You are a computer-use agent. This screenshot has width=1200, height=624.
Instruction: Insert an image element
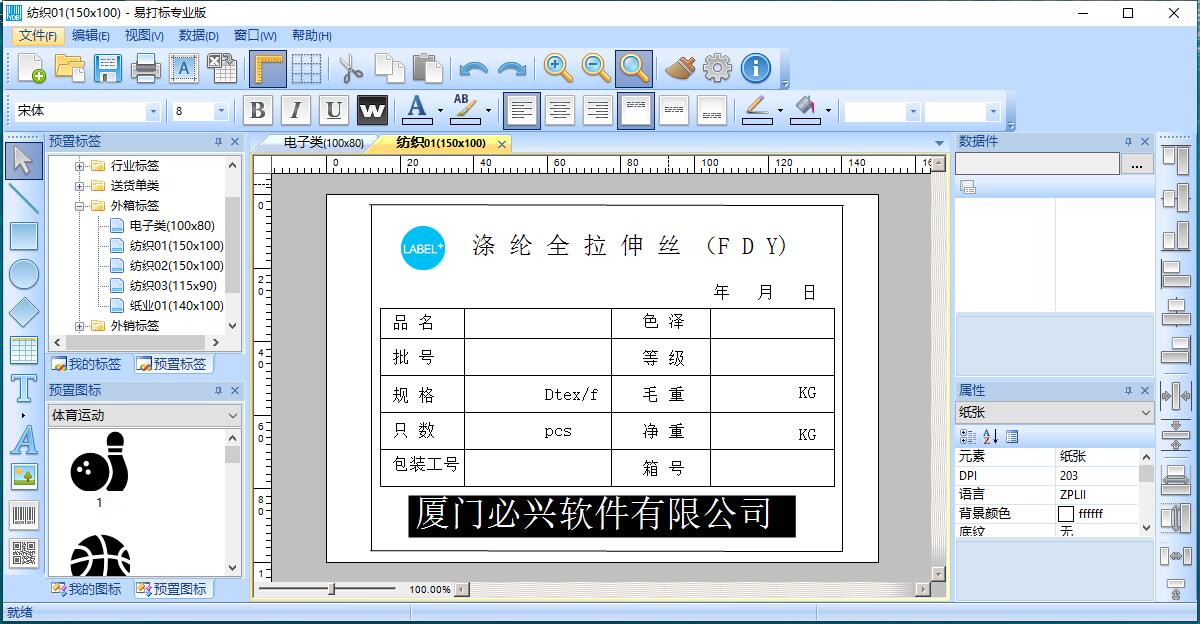pyautogui.click(x=24, y=477)
